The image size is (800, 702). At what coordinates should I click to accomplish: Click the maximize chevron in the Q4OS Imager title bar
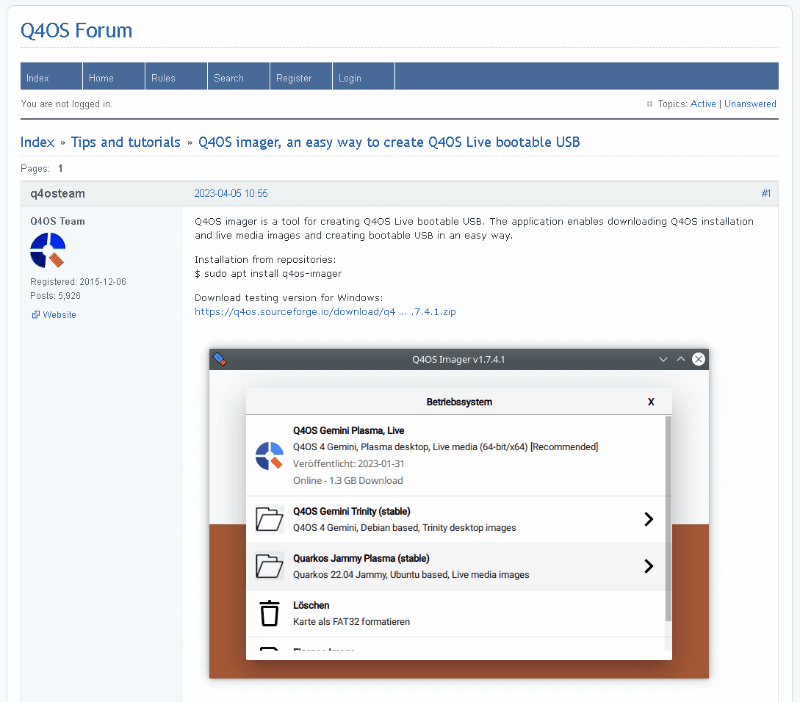681,359
